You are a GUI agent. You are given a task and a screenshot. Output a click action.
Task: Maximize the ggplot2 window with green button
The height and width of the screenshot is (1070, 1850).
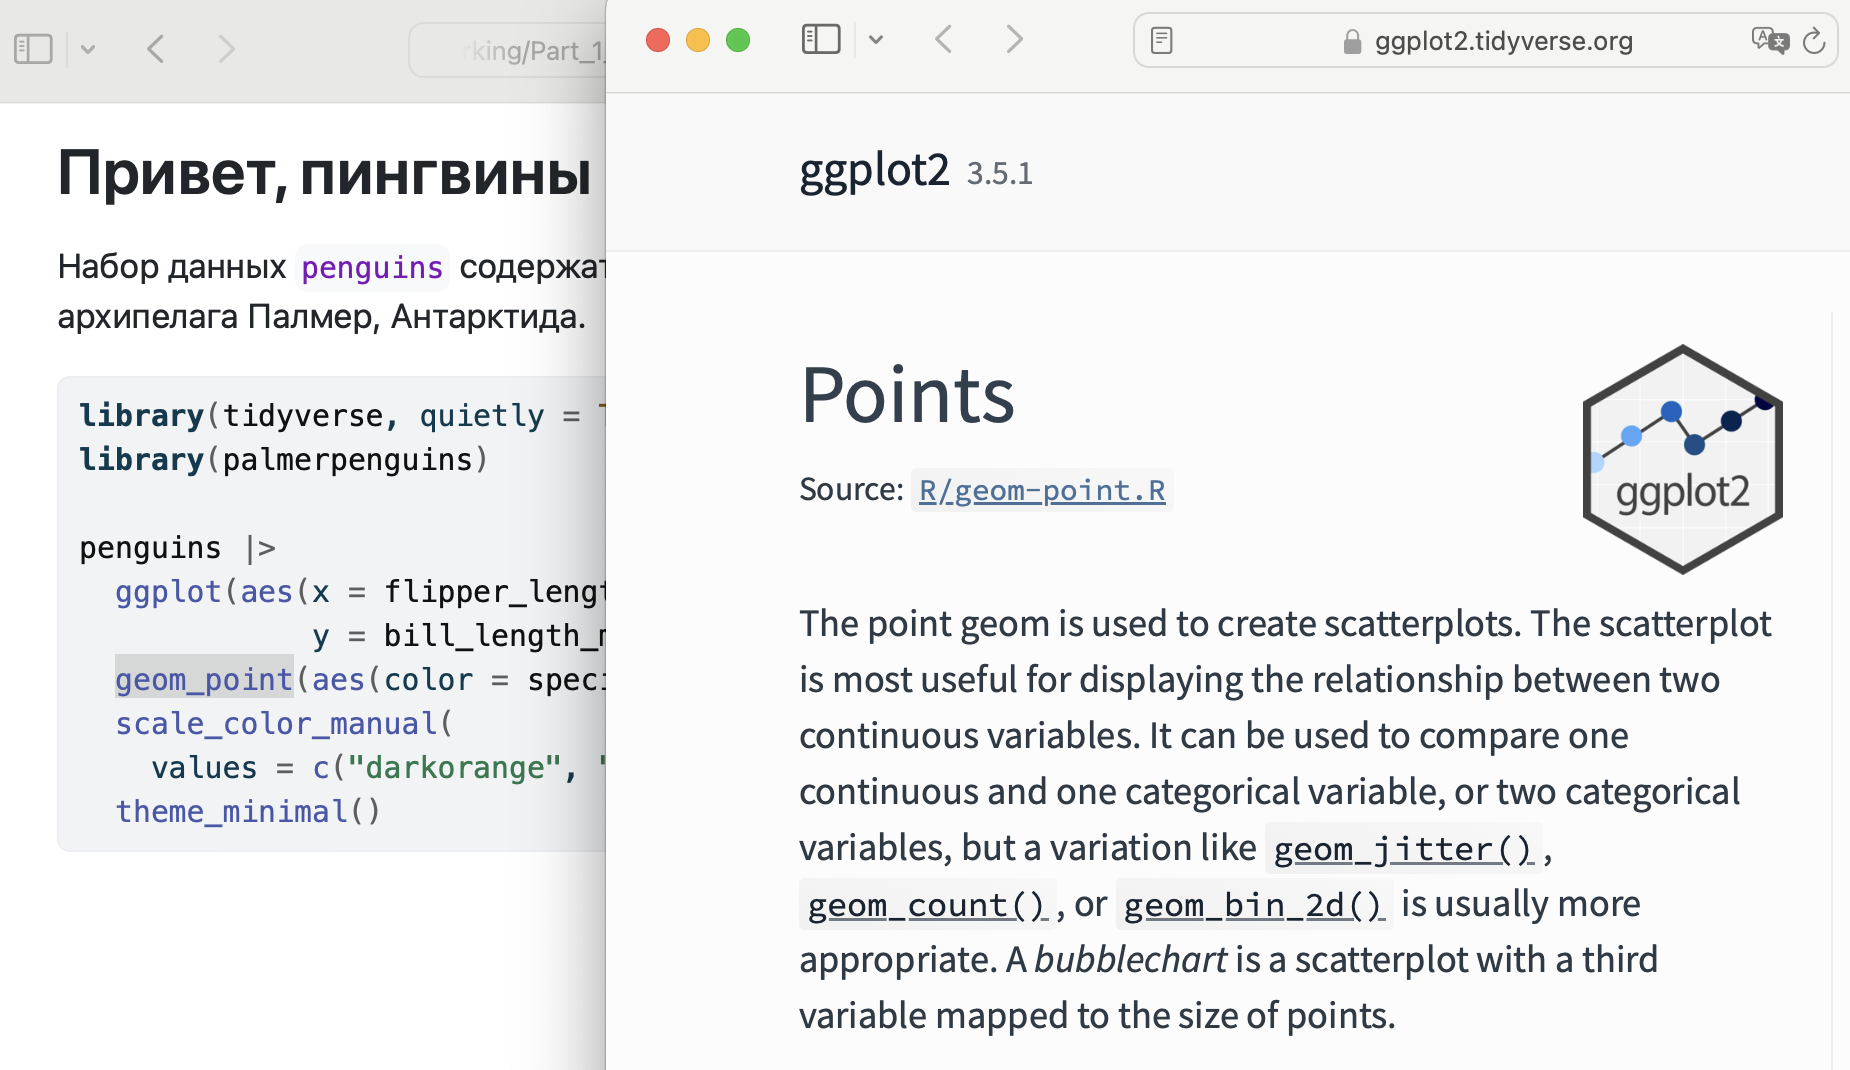[x=738, y=40]
